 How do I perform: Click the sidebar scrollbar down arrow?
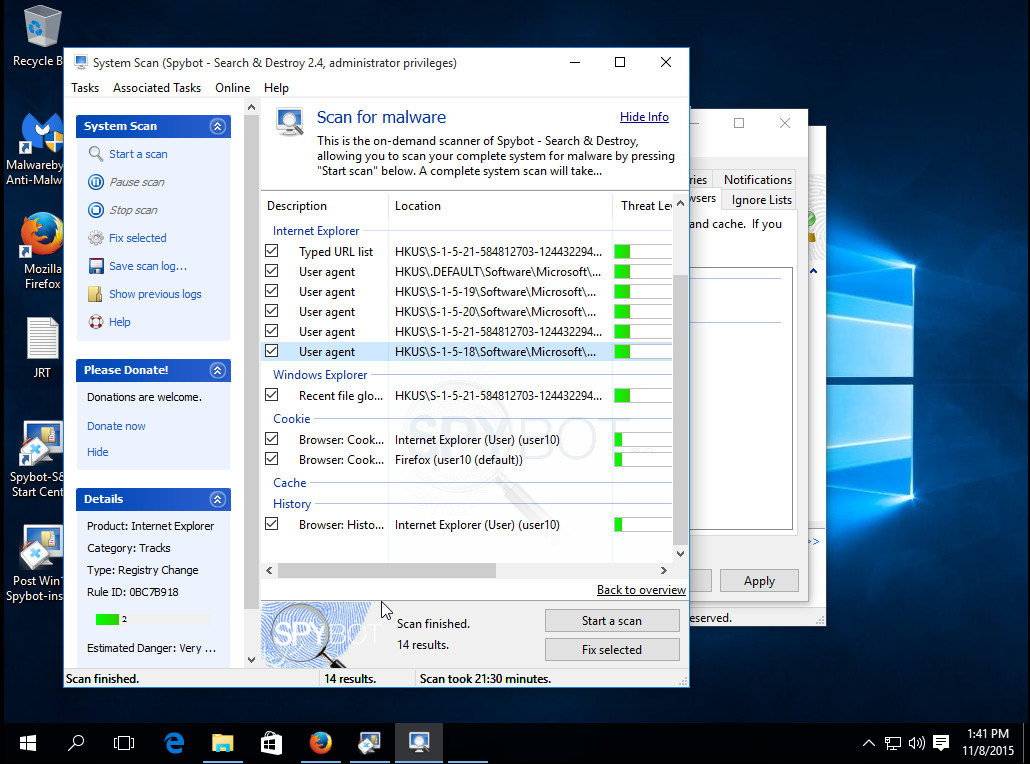252,660
